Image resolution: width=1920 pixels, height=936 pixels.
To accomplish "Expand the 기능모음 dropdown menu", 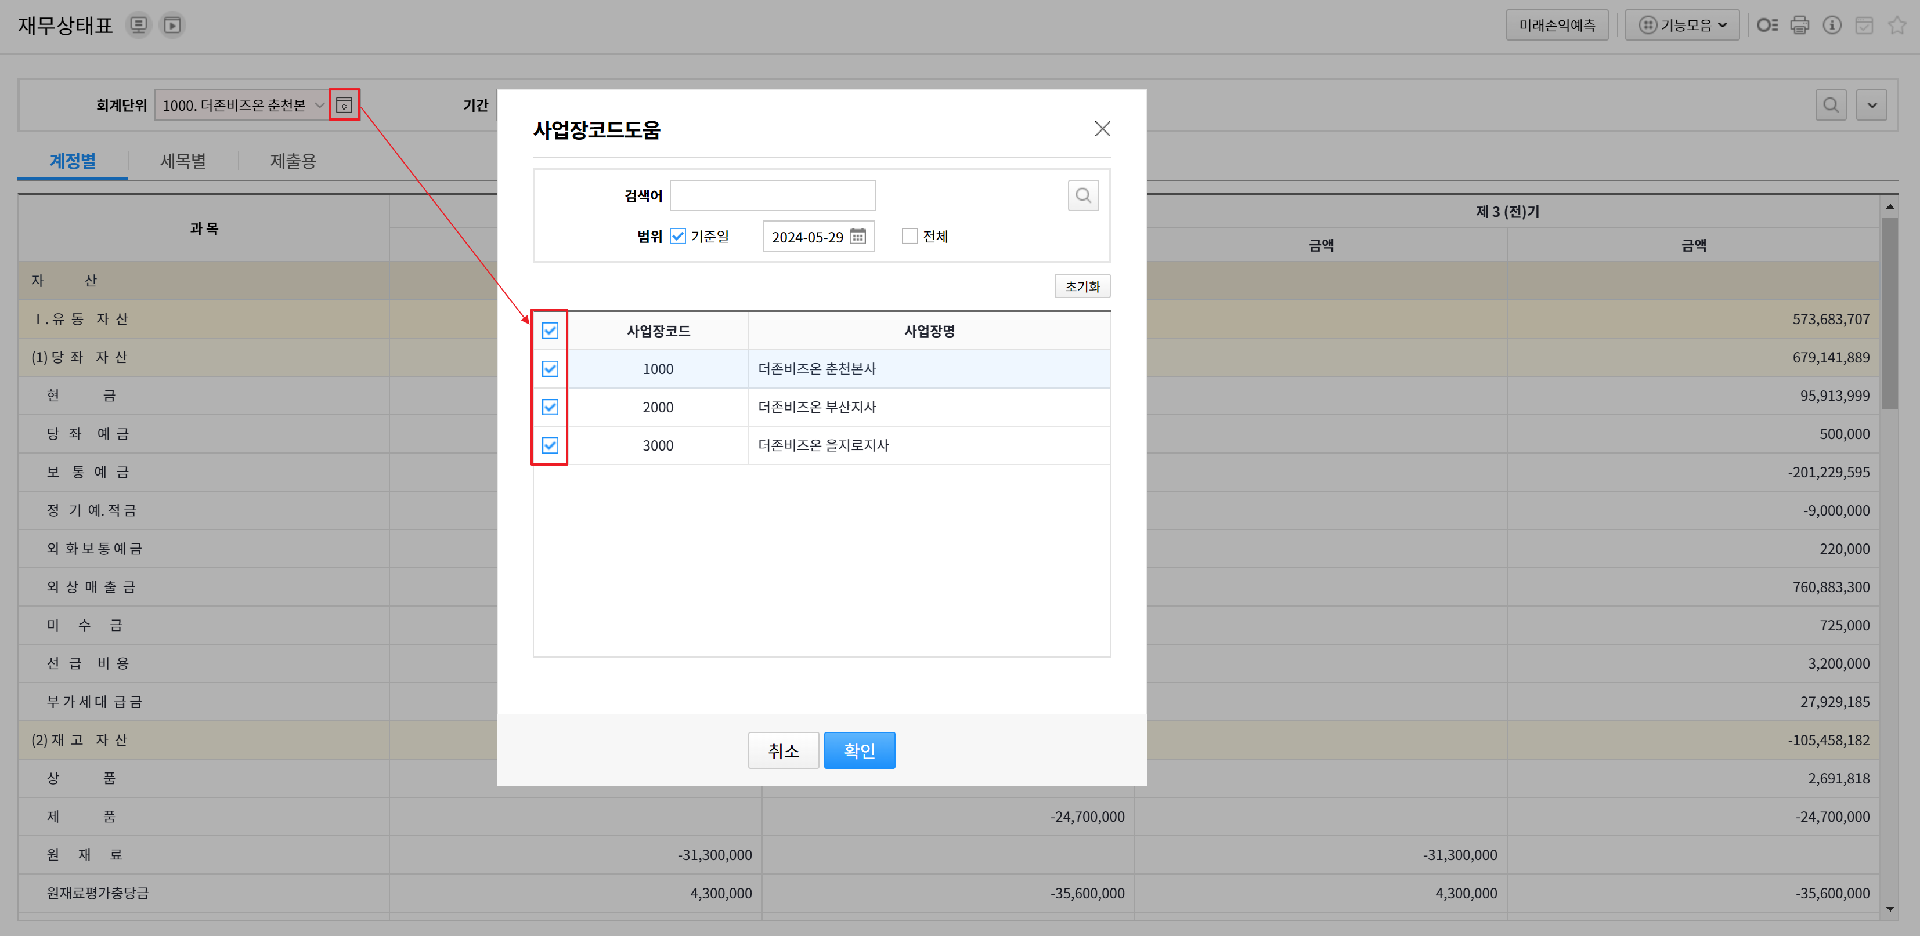I will pos(1682,25).
